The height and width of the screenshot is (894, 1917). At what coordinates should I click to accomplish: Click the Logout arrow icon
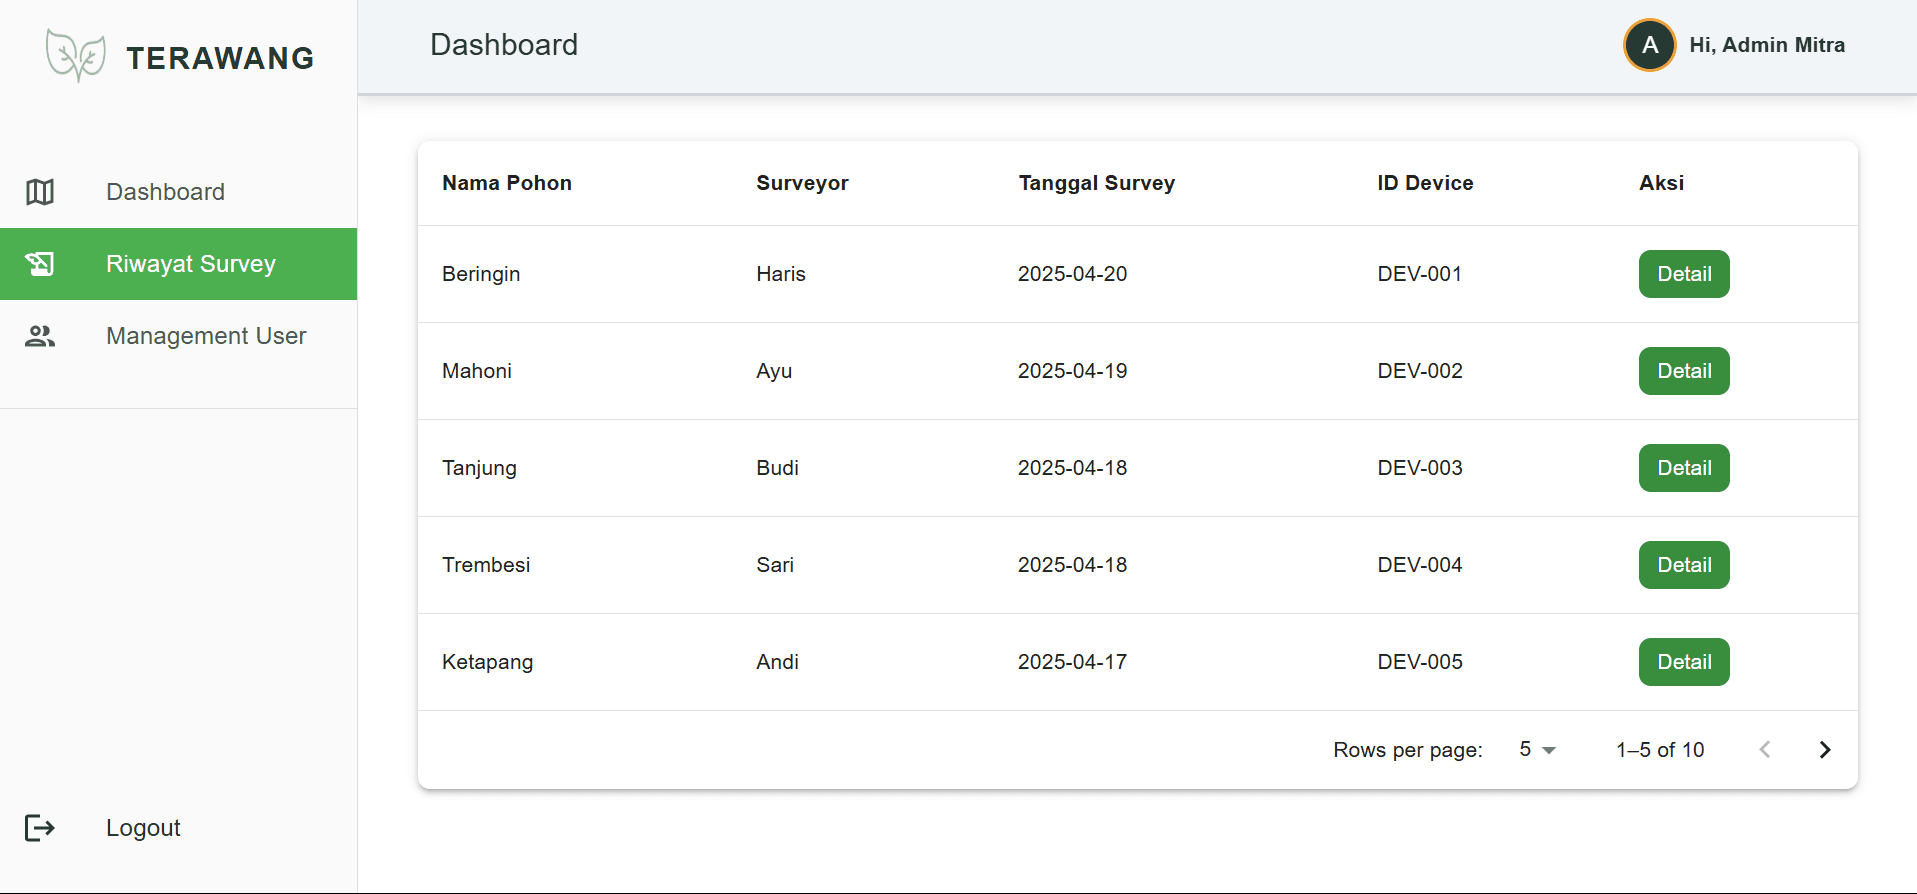pyautogui.click(x=40, y=828)
